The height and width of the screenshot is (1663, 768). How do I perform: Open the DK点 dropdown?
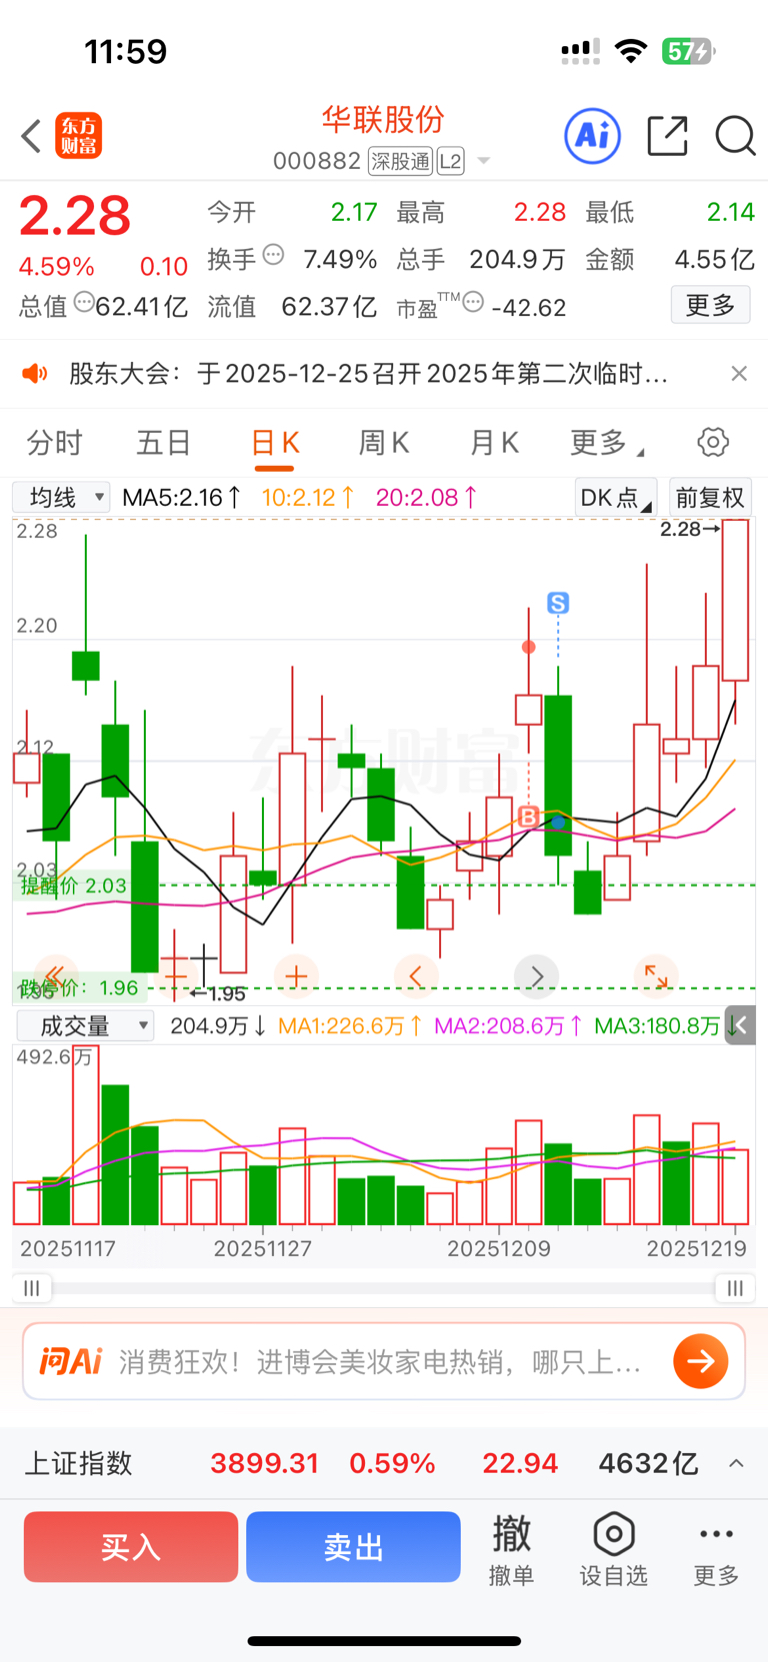(615, 497)
